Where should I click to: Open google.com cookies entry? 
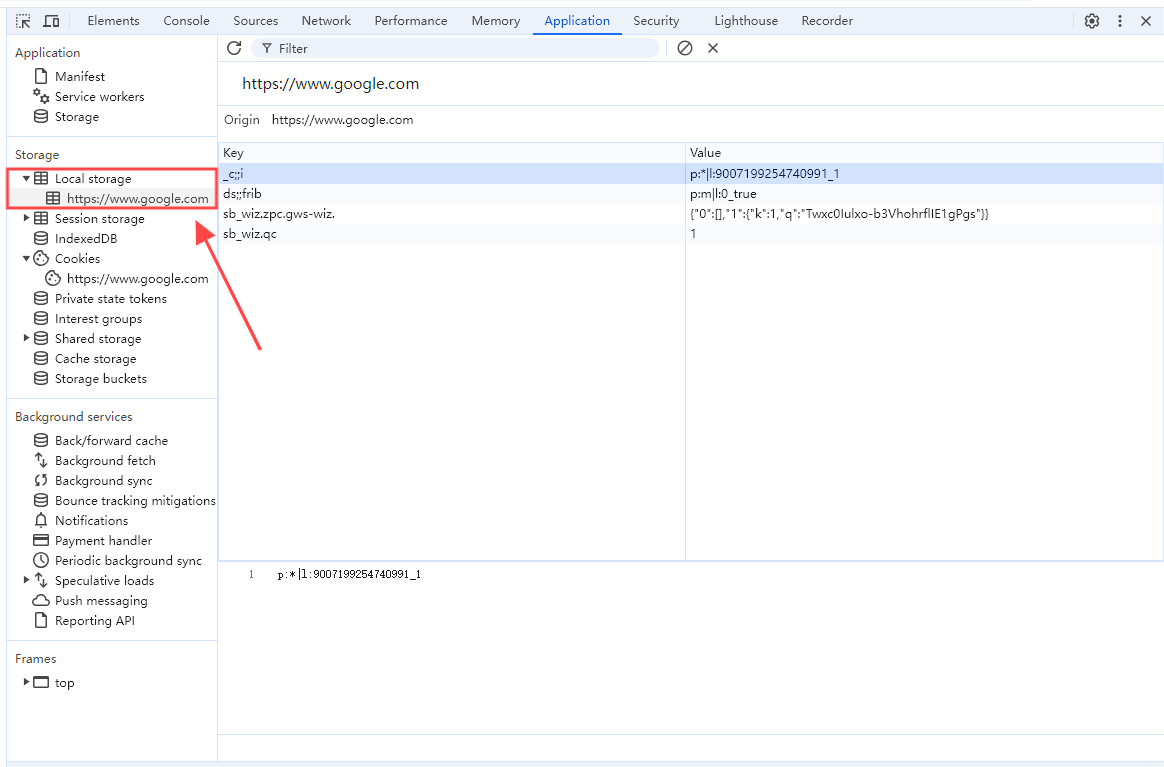click(x=137, y=278)
